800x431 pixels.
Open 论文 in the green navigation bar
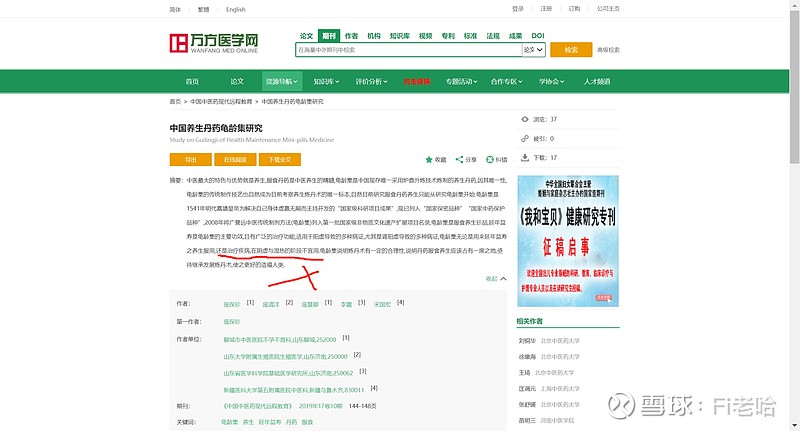237,81
